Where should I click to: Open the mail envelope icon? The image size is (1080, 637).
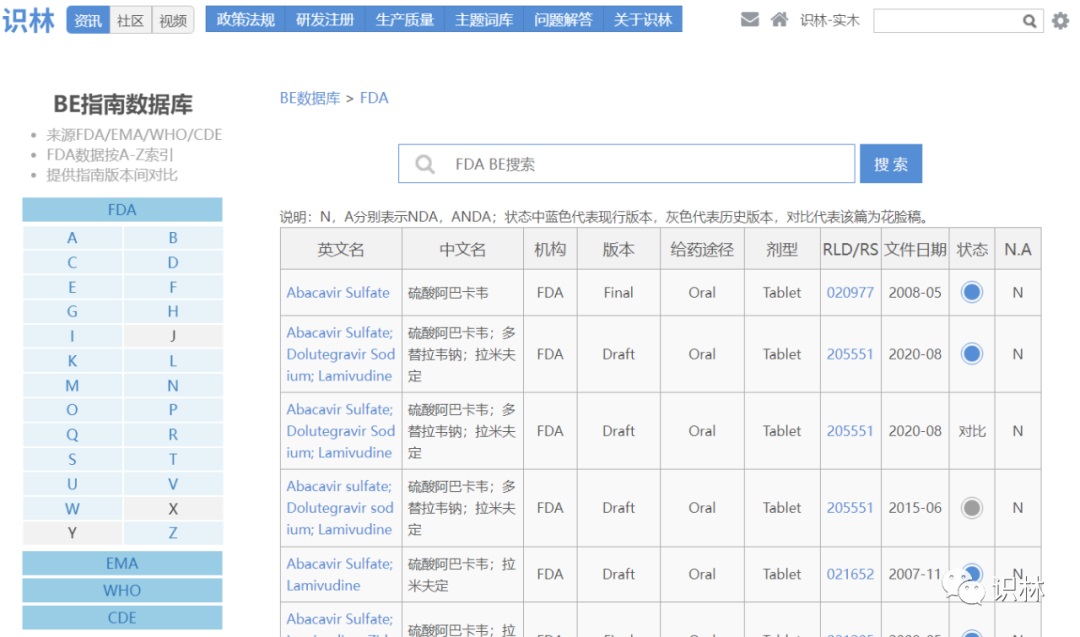click(x=749, y=19)
